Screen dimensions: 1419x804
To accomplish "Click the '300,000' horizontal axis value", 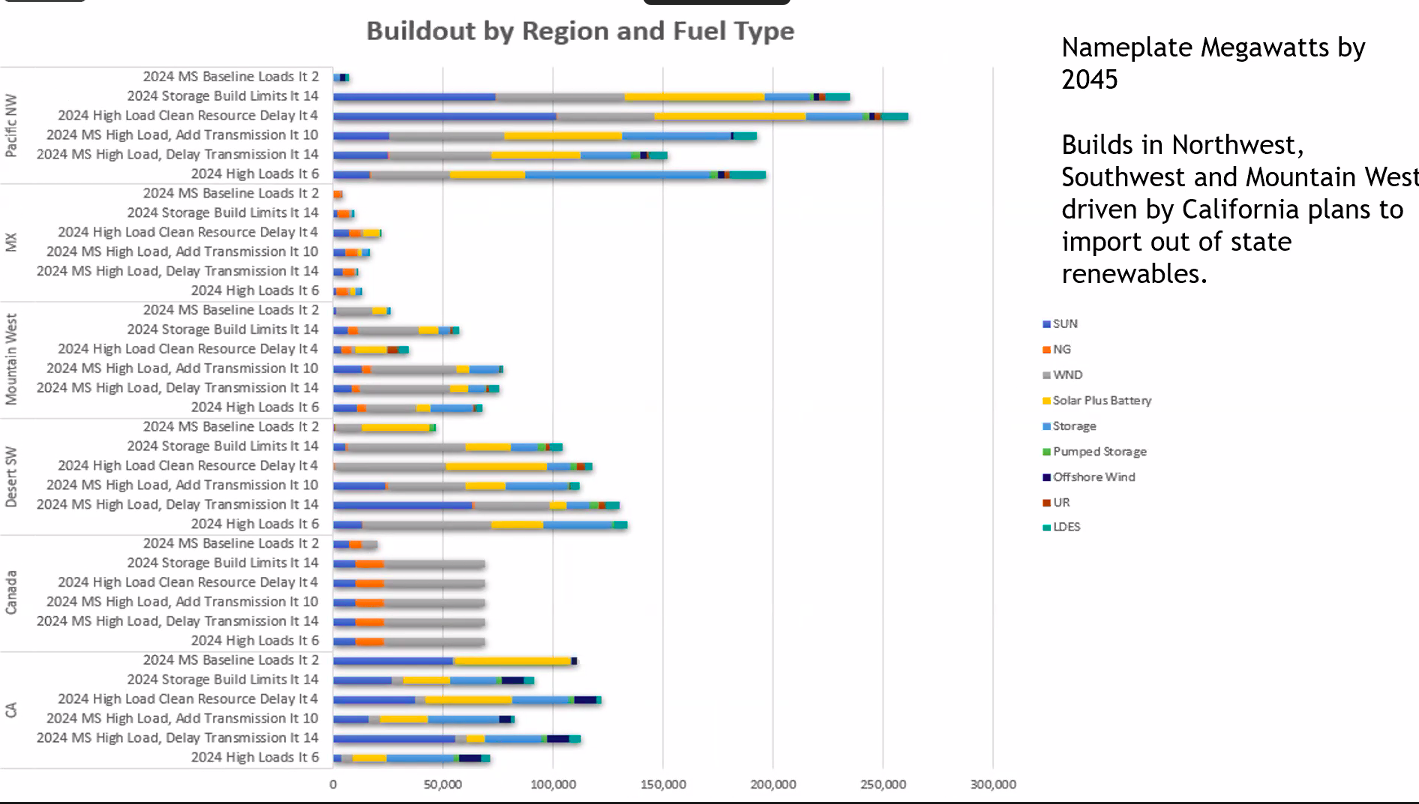I will (x=993, y=785).
